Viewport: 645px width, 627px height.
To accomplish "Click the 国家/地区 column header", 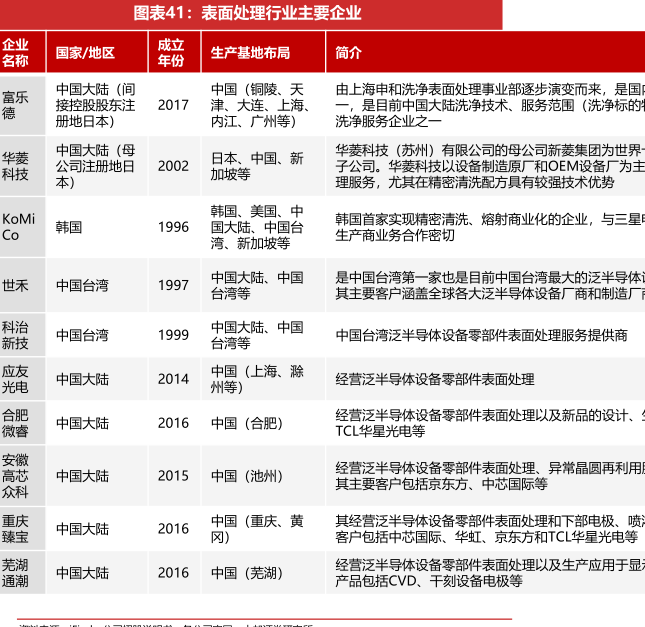I will [85, 53].
